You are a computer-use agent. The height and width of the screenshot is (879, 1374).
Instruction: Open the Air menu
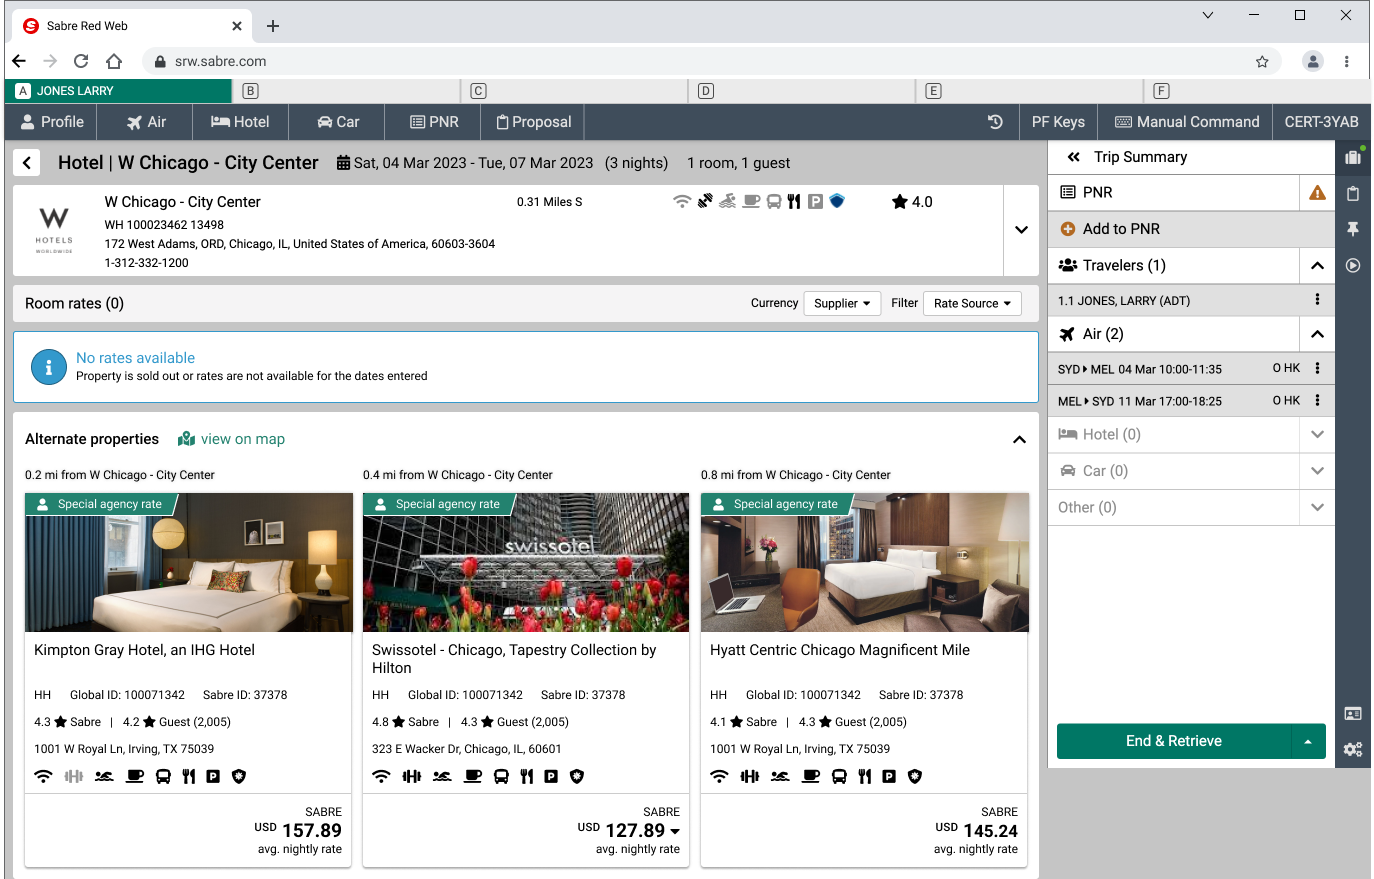pyautogui.click(x=146, y=122)
